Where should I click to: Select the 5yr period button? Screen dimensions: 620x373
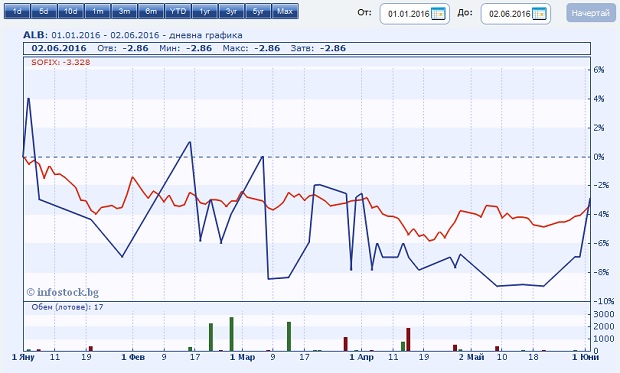[258, 11]
